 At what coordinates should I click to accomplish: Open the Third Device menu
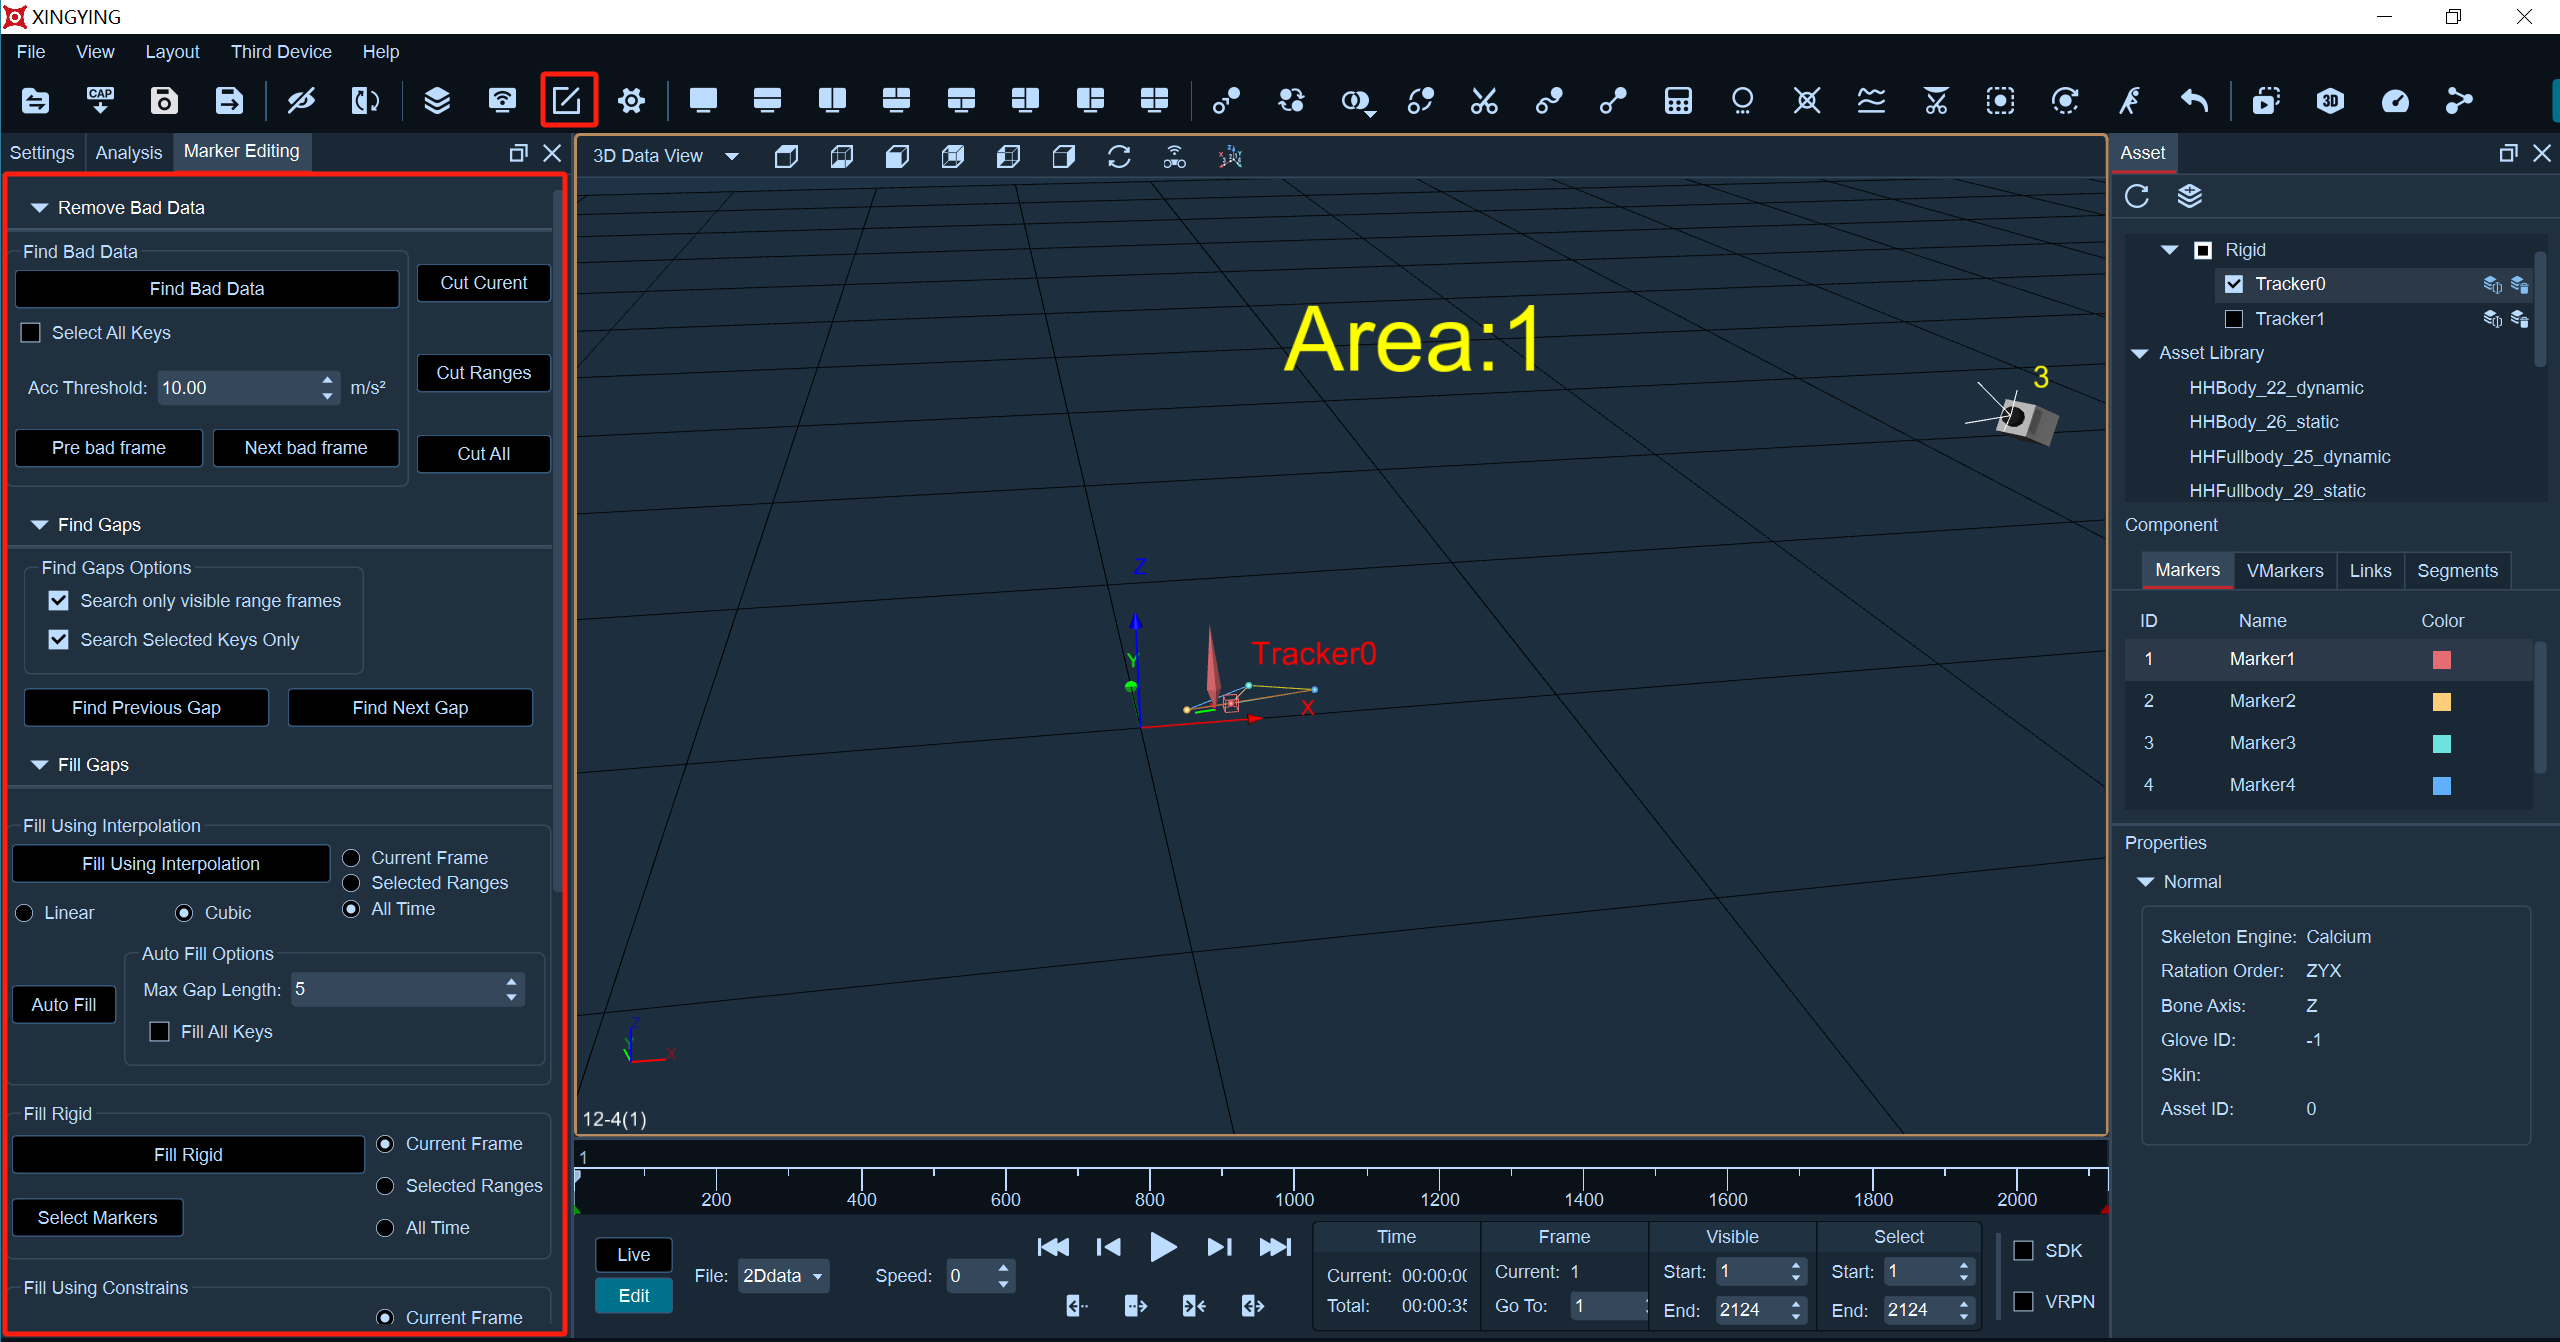pyautogui.click(x=281, y=52)
